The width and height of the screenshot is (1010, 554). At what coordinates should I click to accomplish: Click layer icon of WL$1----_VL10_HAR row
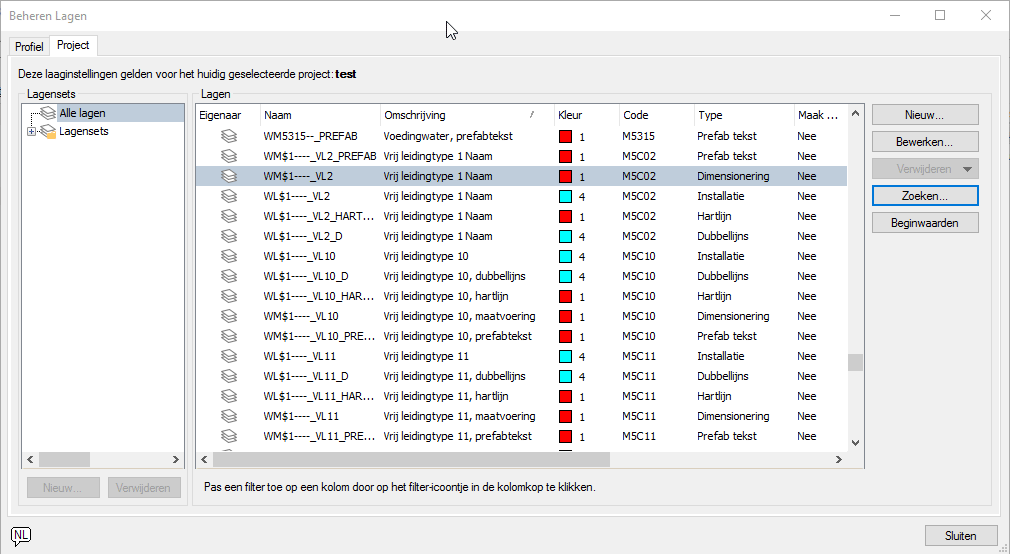(x=229, y=296)
